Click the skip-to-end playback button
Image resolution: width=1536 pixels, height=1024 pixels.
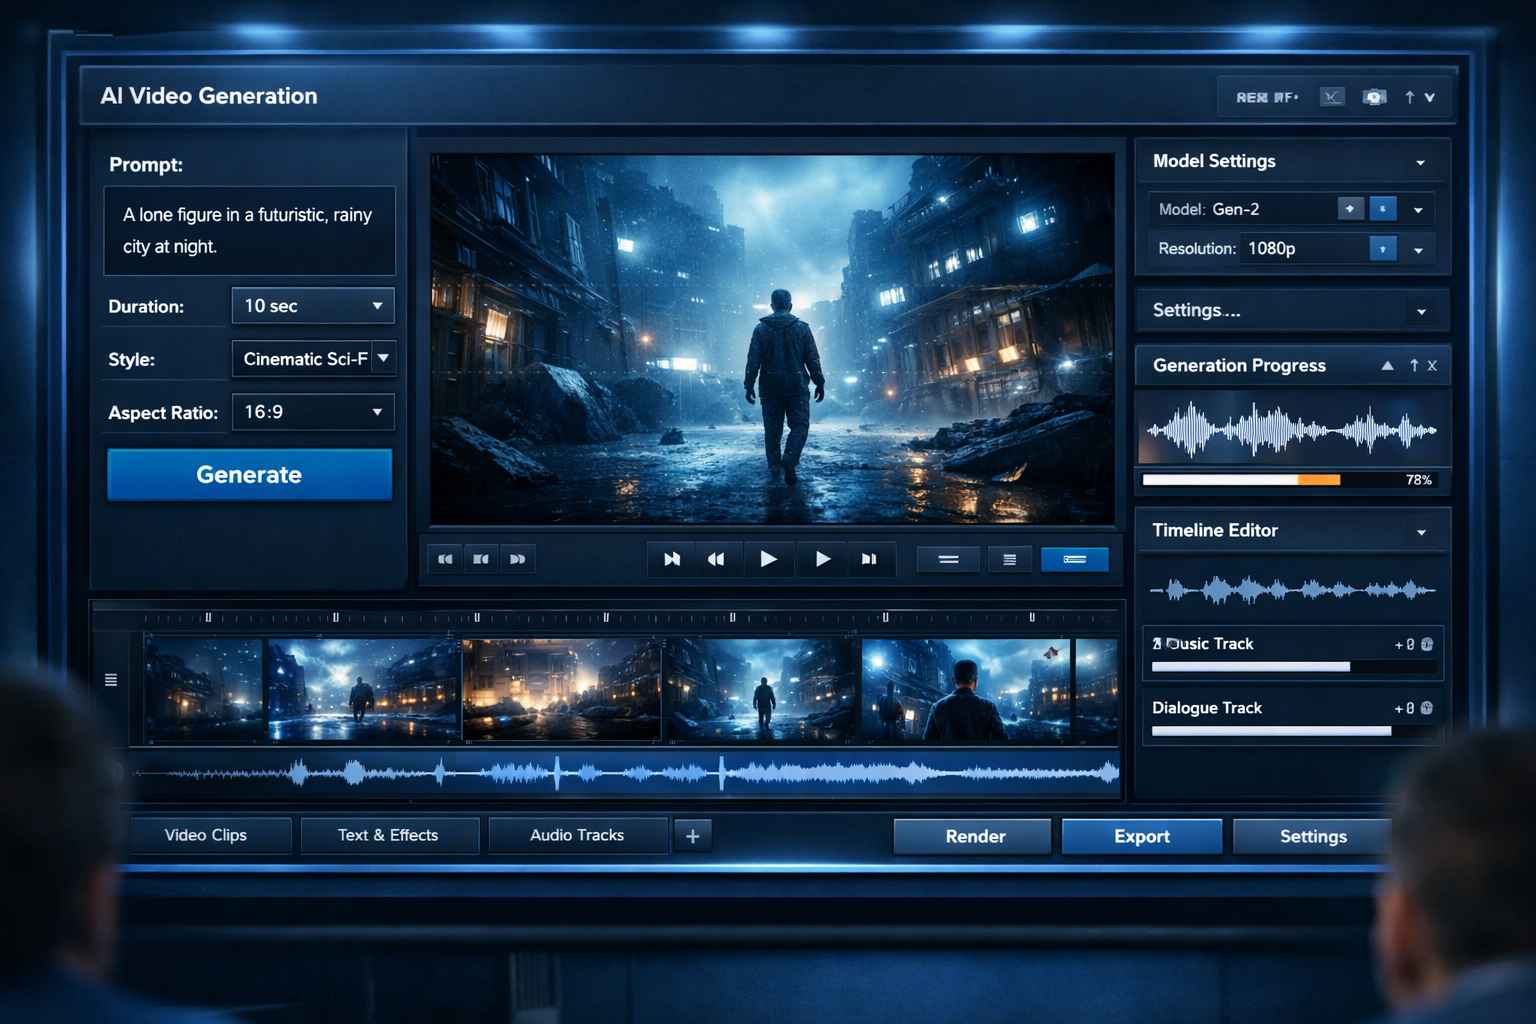[869, 559]
